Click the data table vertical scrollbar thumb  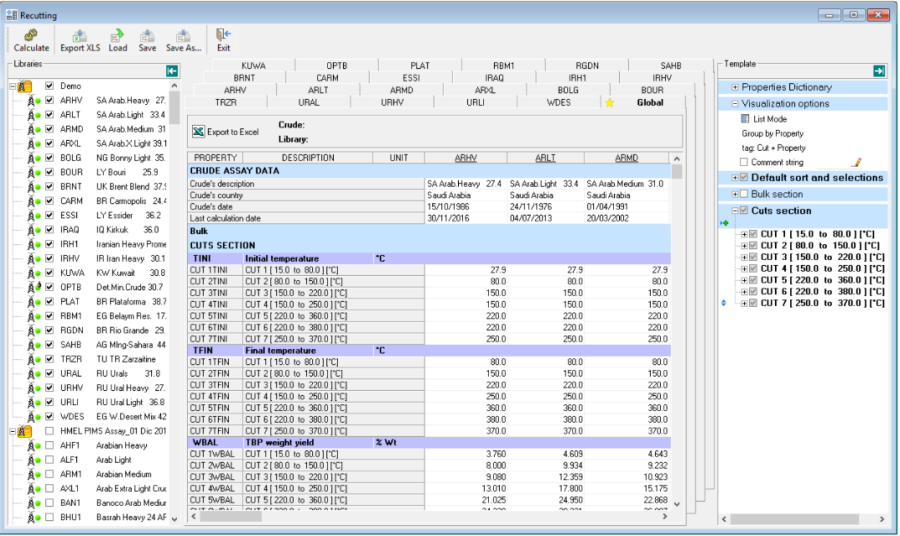click(677, 172)
